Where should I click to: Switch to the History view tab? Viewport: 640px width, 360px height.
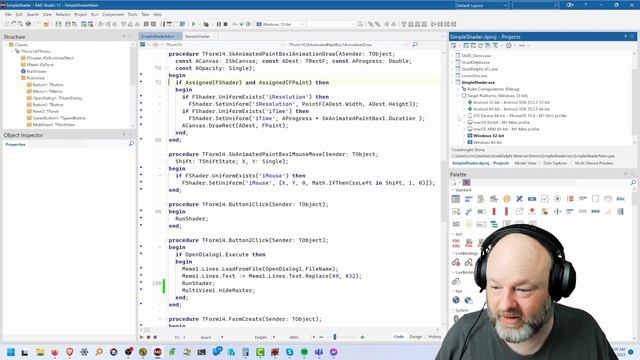tap(435, 337)
